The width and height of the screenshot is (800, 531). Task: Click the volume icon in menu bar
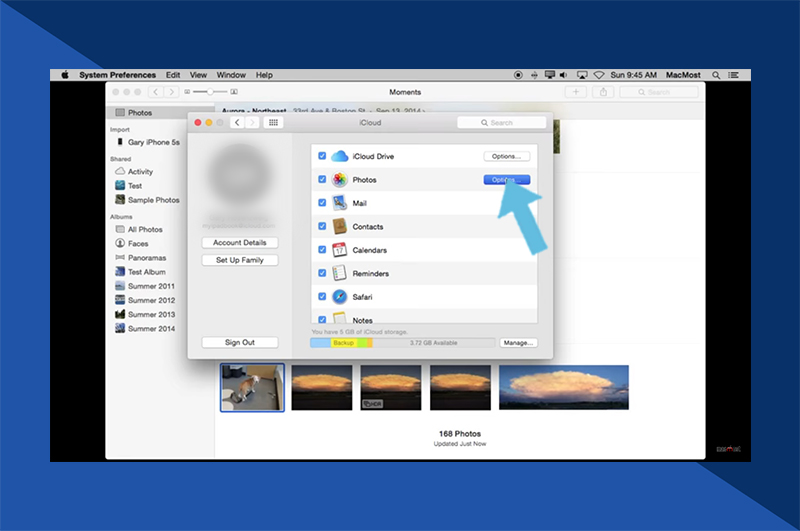[563, 75]
